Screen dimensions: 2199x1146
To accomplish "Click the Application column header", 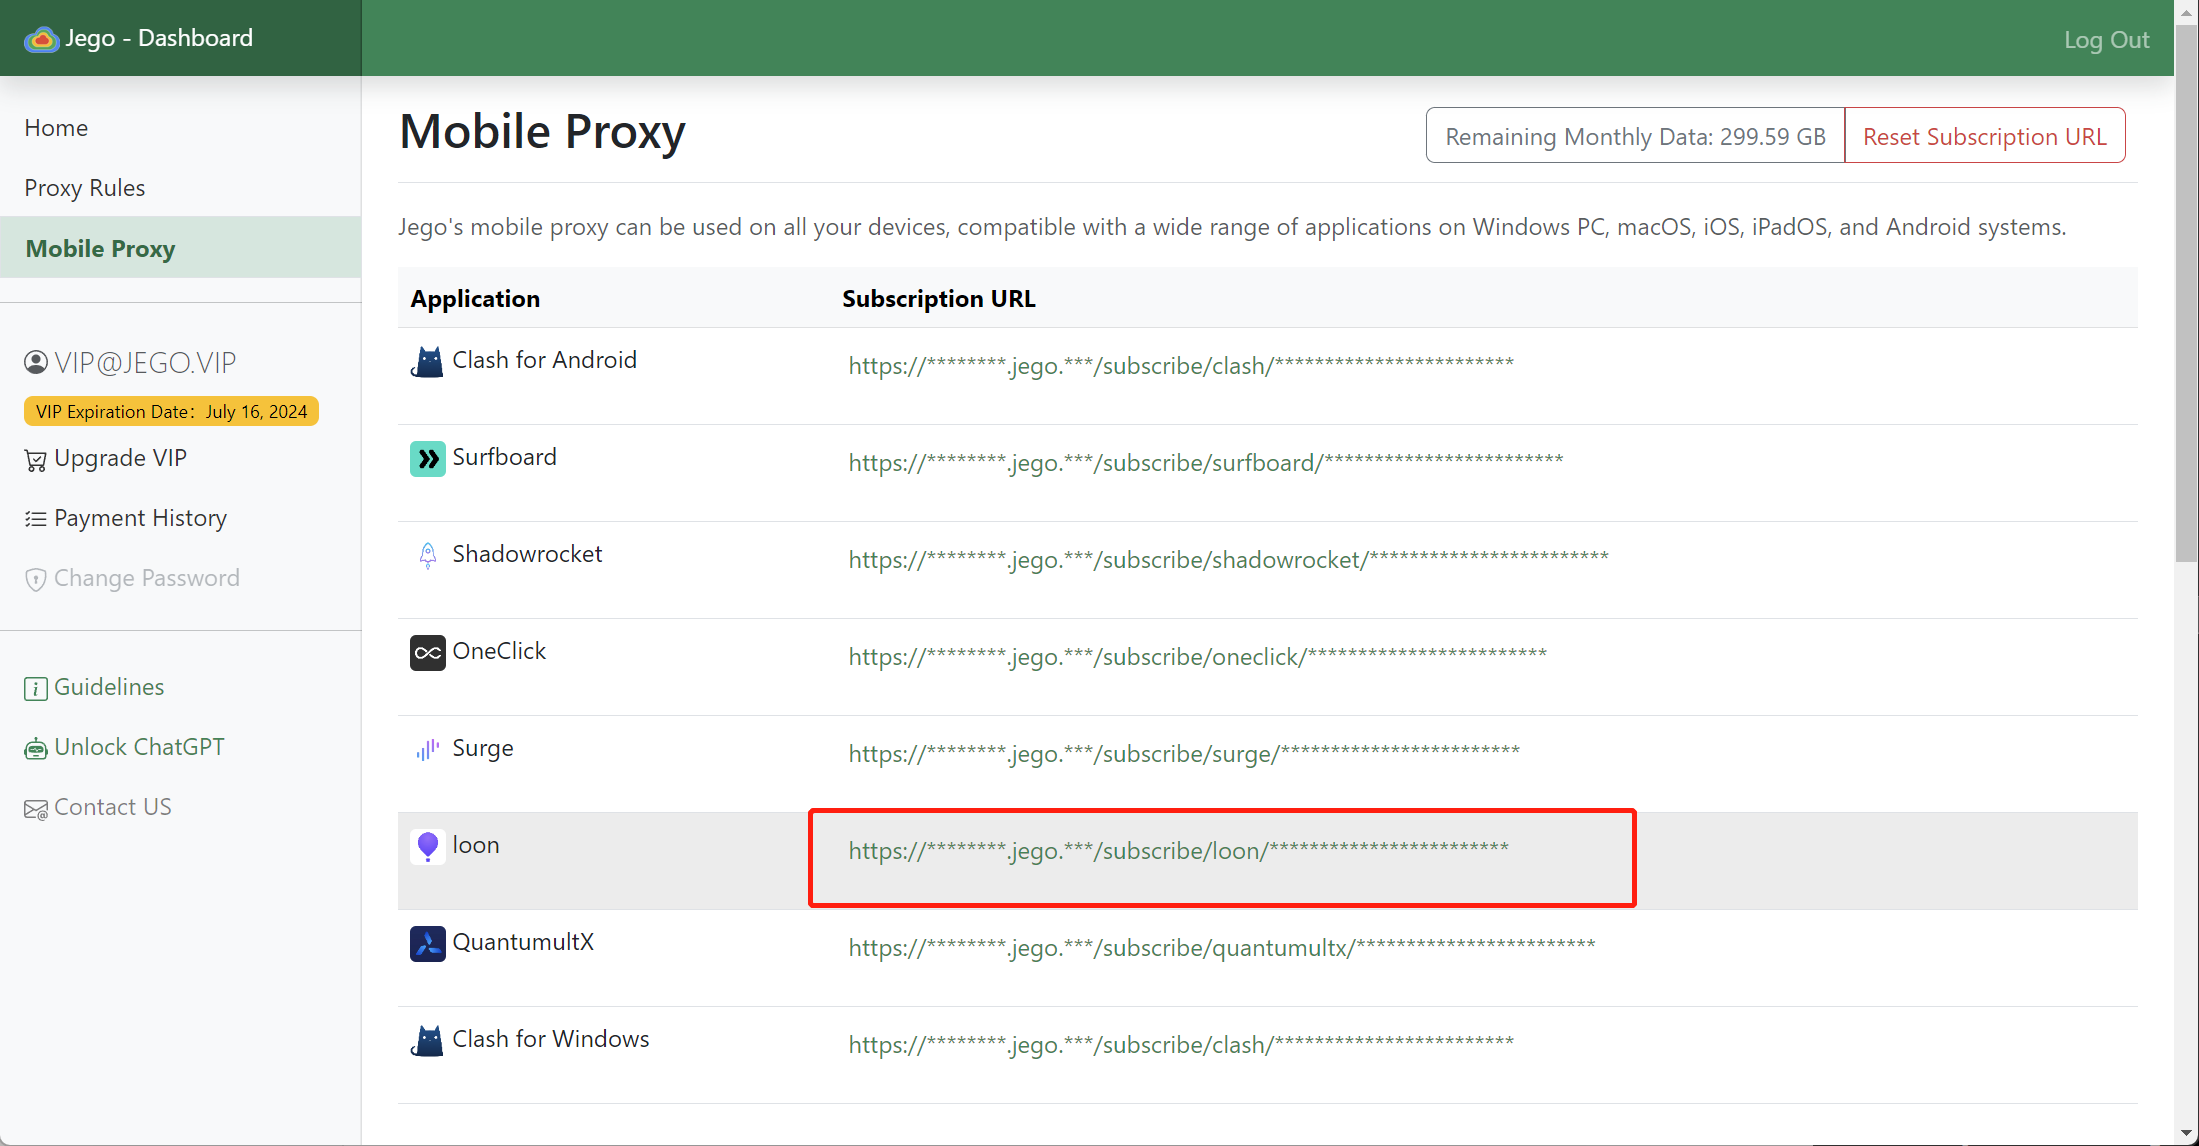I will 475,298.
